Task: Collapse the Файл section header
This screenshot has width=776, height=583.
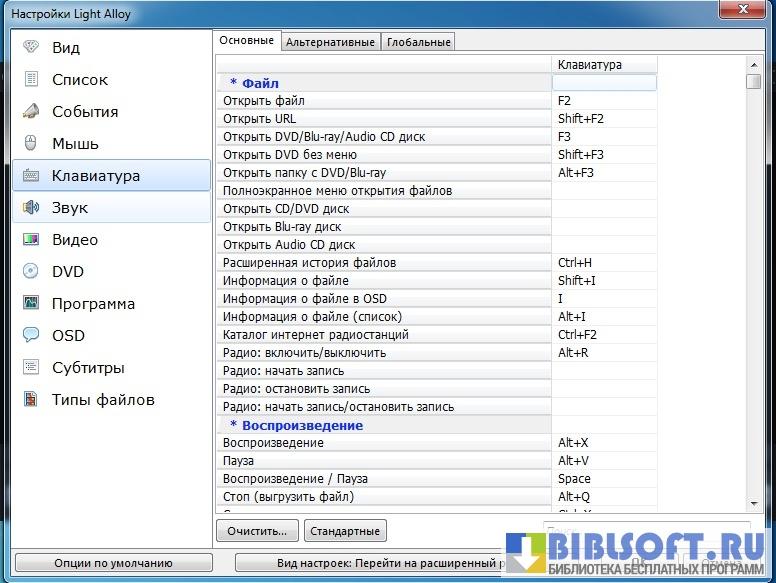Action: pos(254,83)
